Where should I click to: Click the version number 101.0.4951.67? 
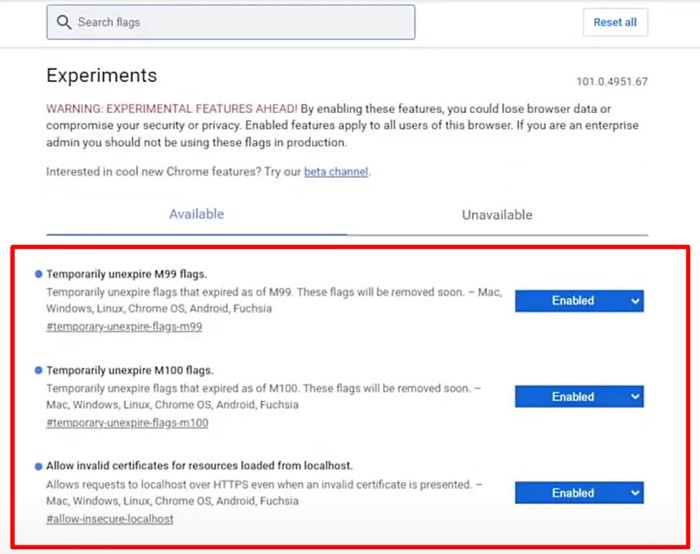point(612,82)
